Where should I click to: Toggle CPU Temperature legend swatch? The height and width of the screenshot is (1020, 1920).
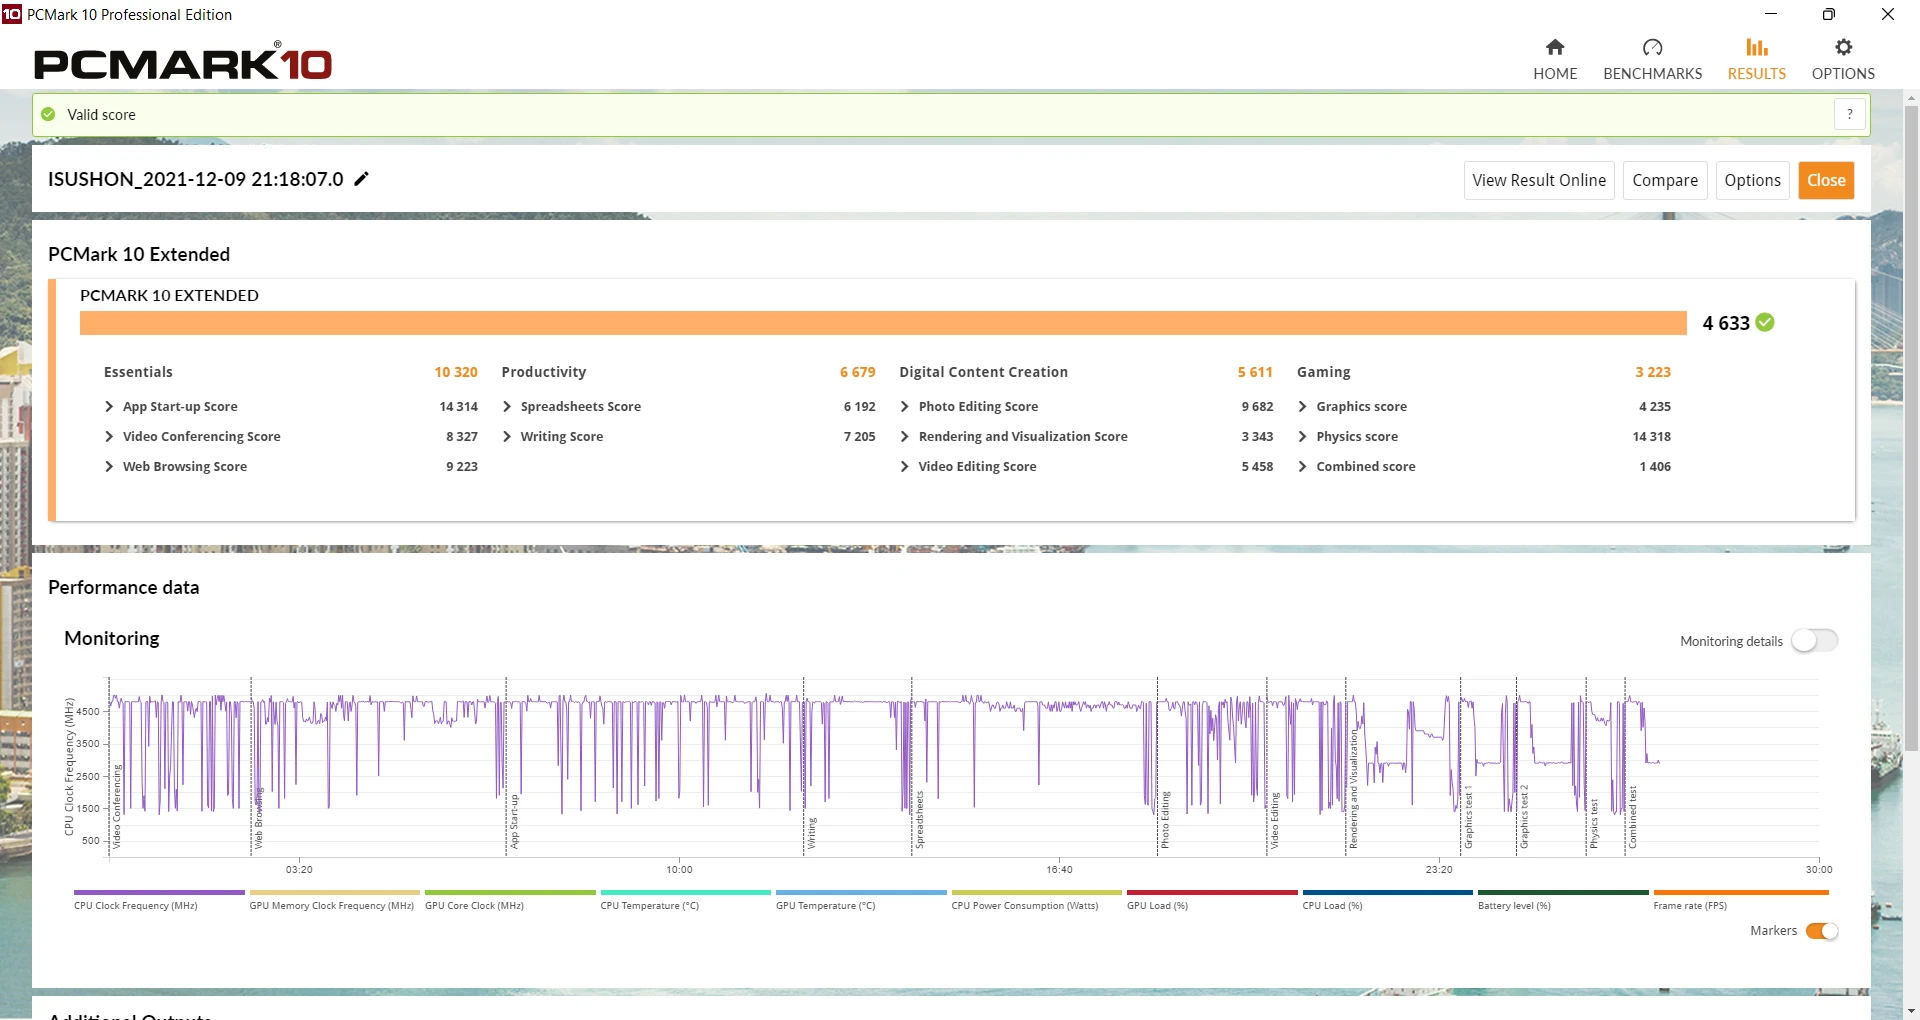pyautogui.click(x=686, y=892)
